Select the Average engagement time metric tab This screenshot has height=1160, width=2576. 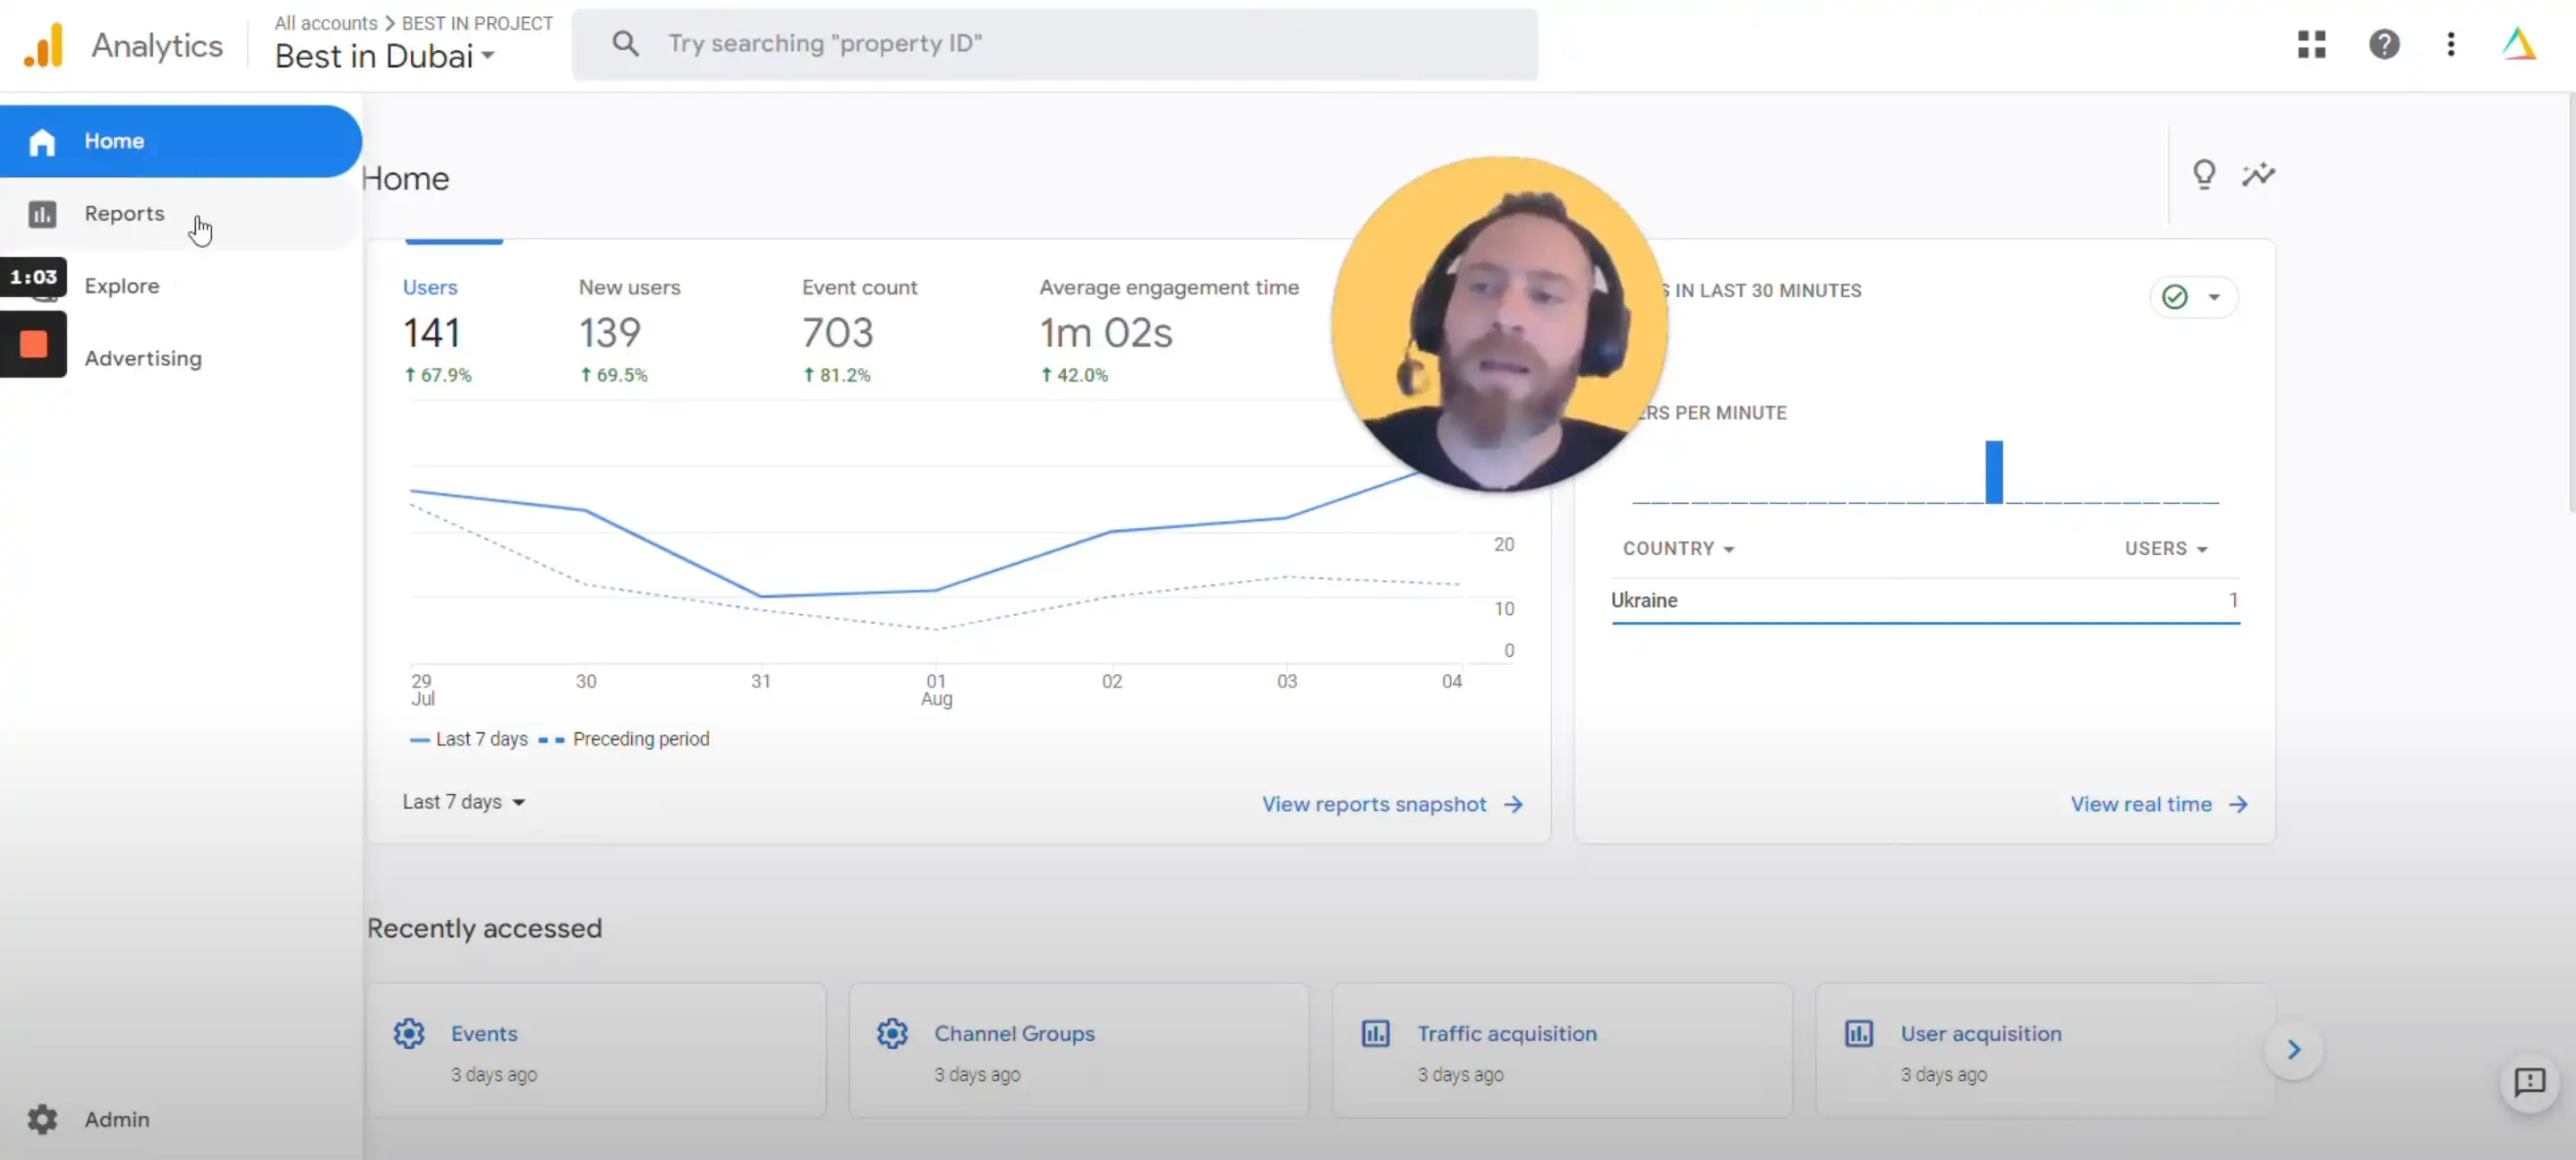(x=1168, y=330)
